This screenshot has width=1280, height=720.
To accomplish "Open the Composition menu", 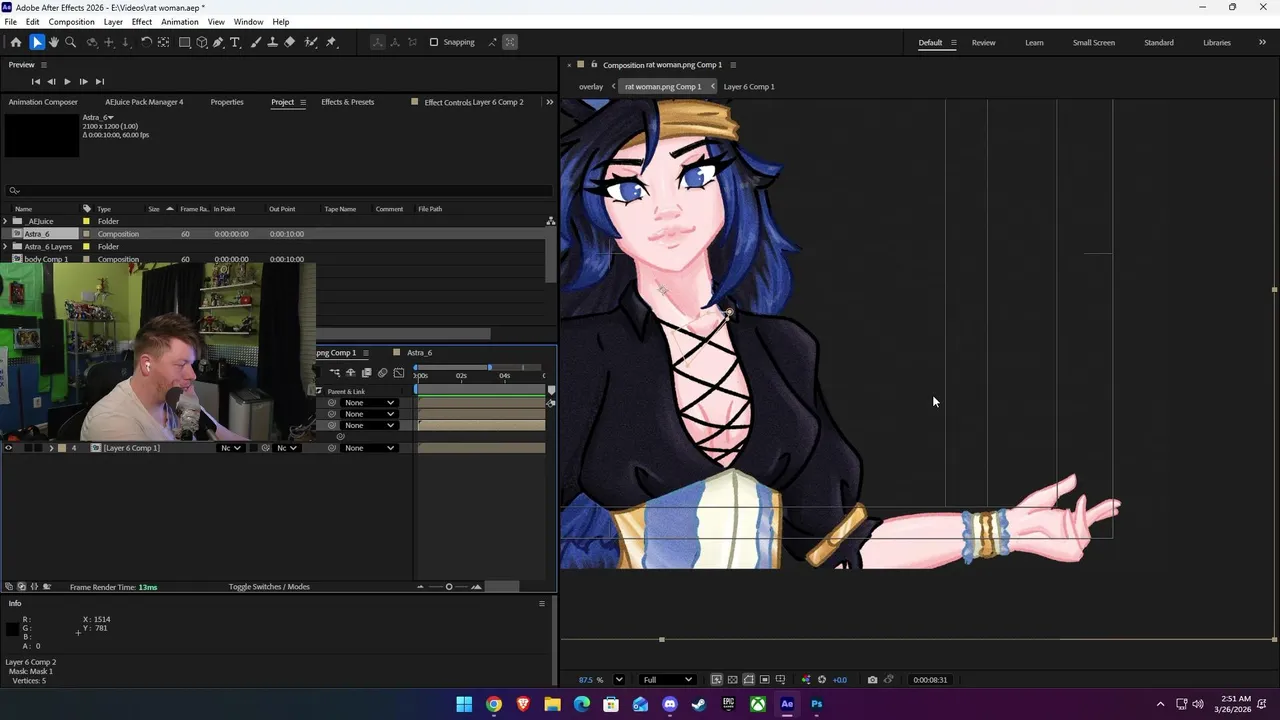I will pyautogui.click(x=72, y=22).
